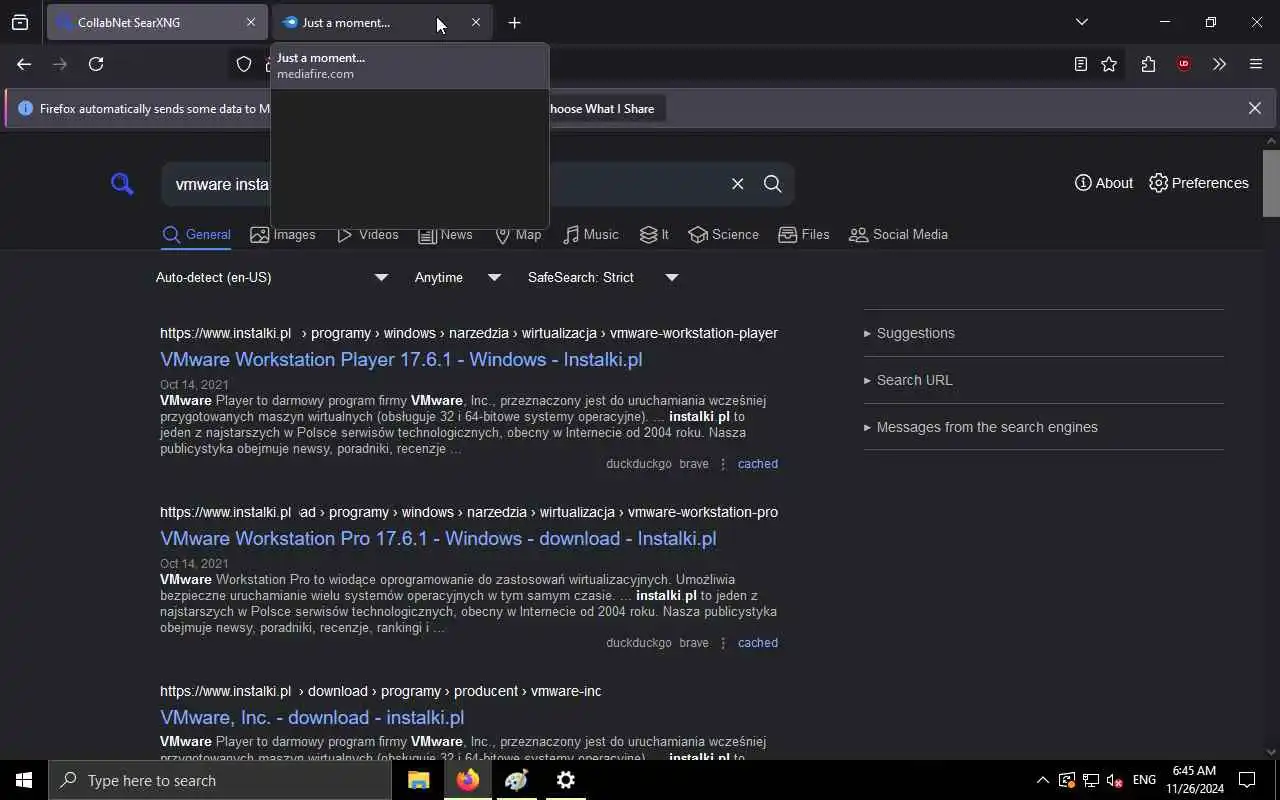Select the Videos category tab

click(368, 235)
